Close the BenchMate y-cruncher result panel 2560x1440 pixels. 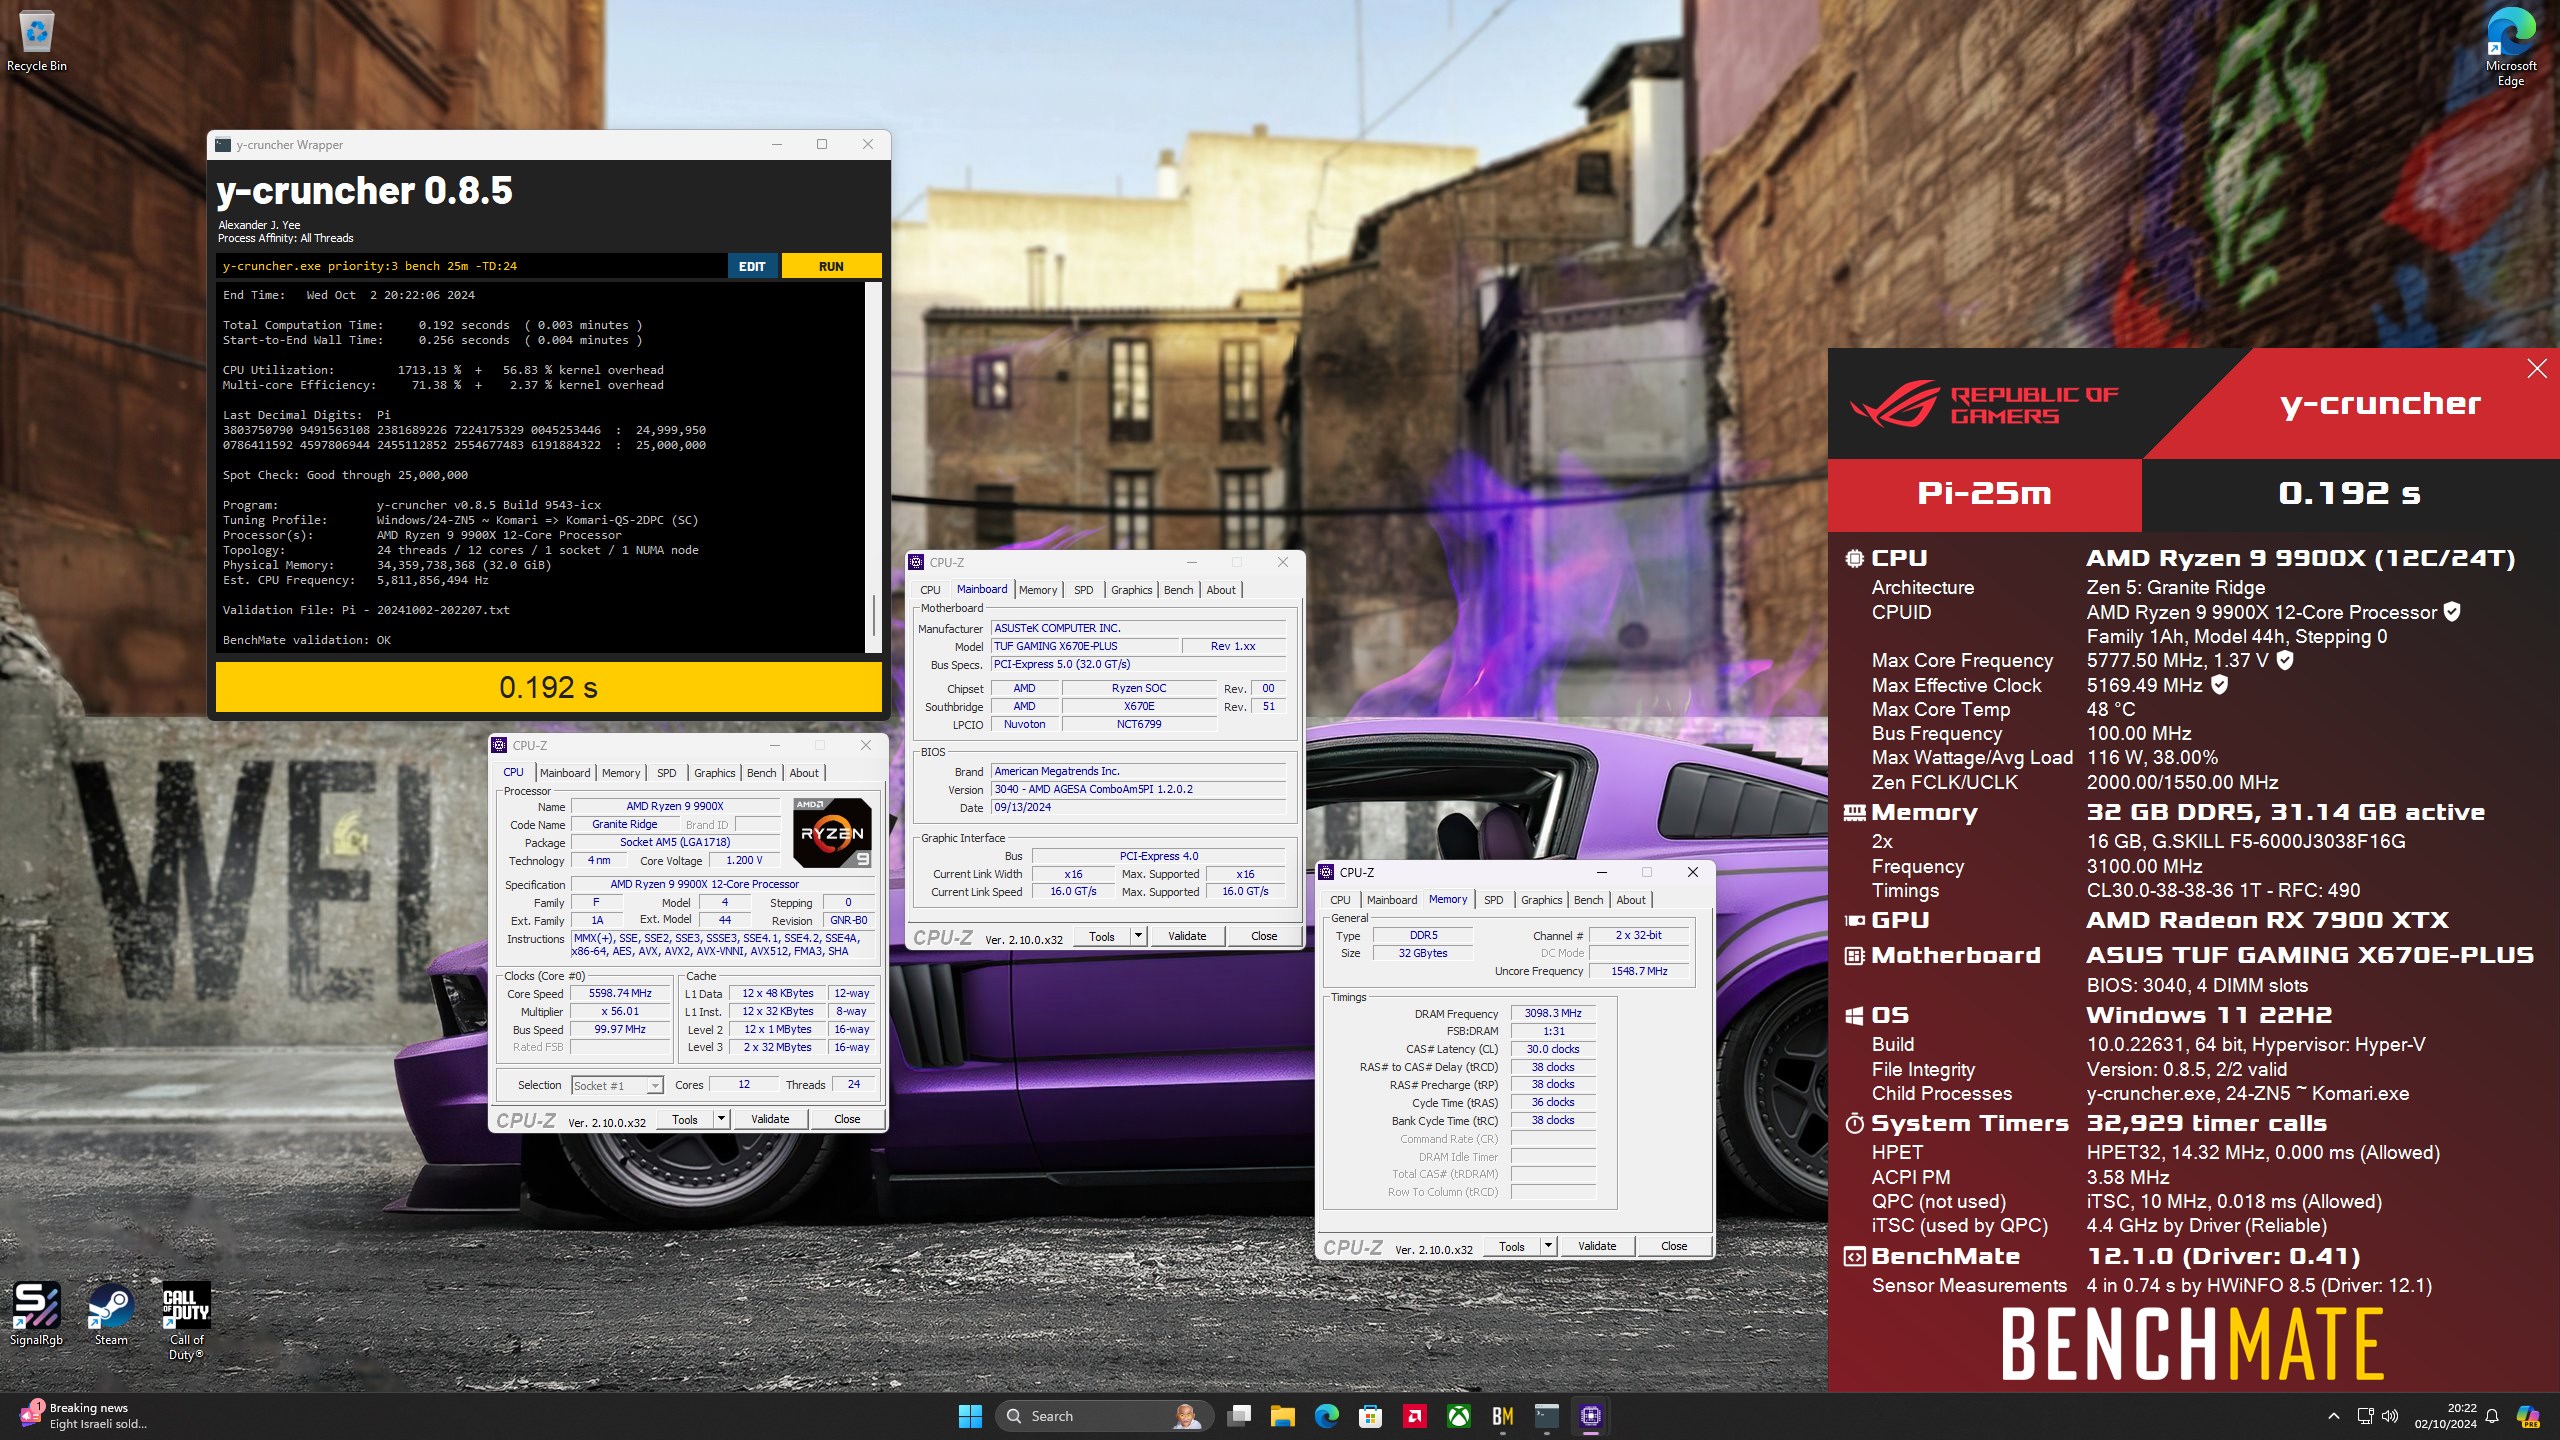(2537, 369)
